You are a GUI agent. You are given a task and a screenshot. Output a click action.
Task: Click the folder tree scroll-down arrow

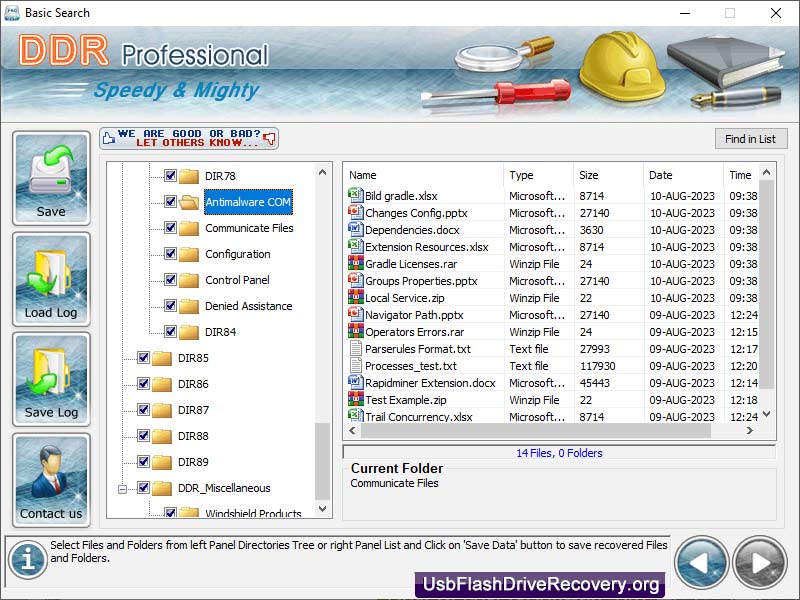(x=322, y=509)
